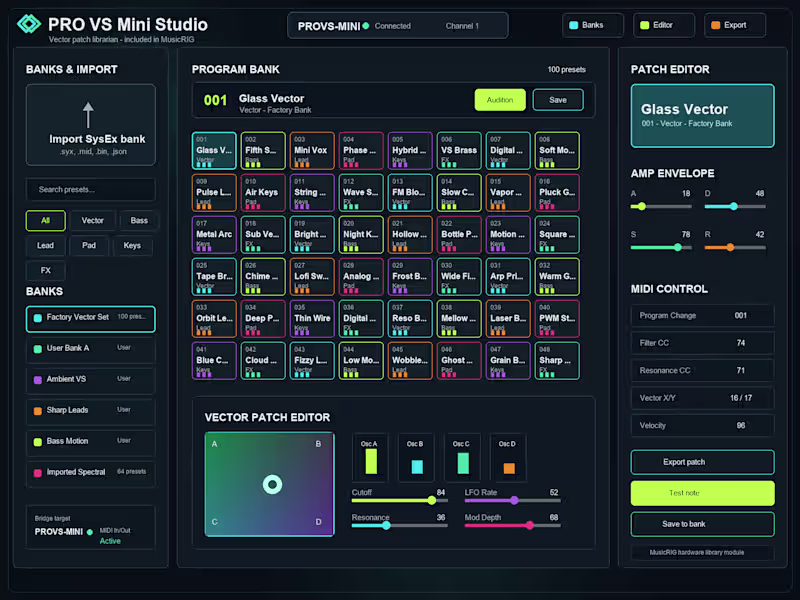Image resolution: width=800 pixels, height=600 pixels.
Task: Click corner A of the vector pad
Action: tap(214, 444)
